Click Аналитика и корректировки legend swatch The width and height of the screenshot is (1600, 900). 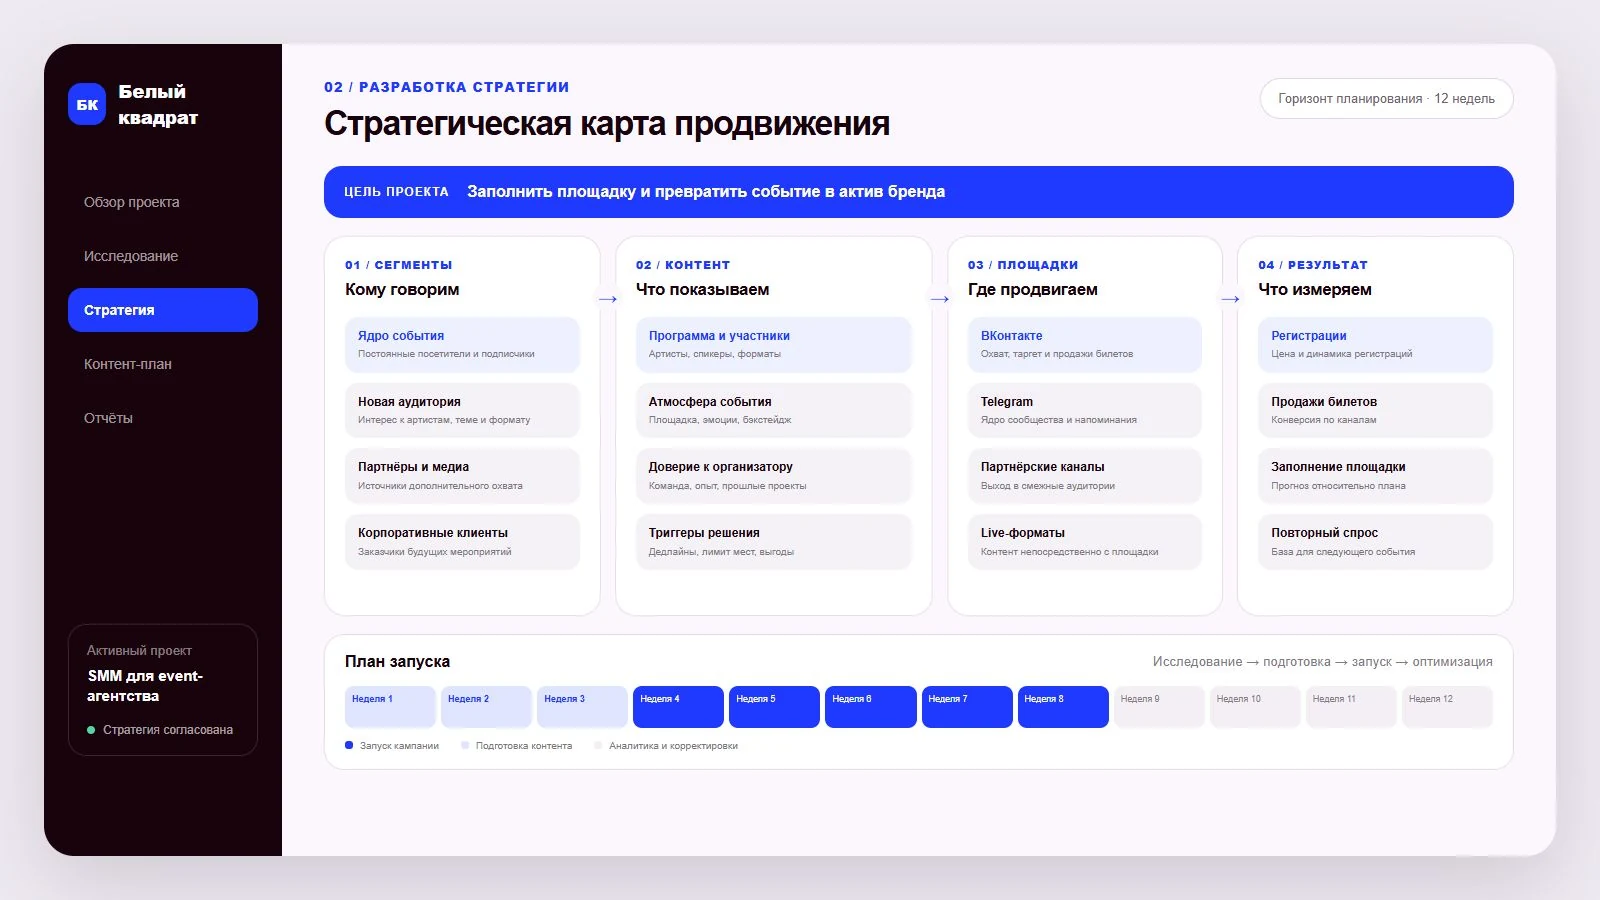point(598,745)
